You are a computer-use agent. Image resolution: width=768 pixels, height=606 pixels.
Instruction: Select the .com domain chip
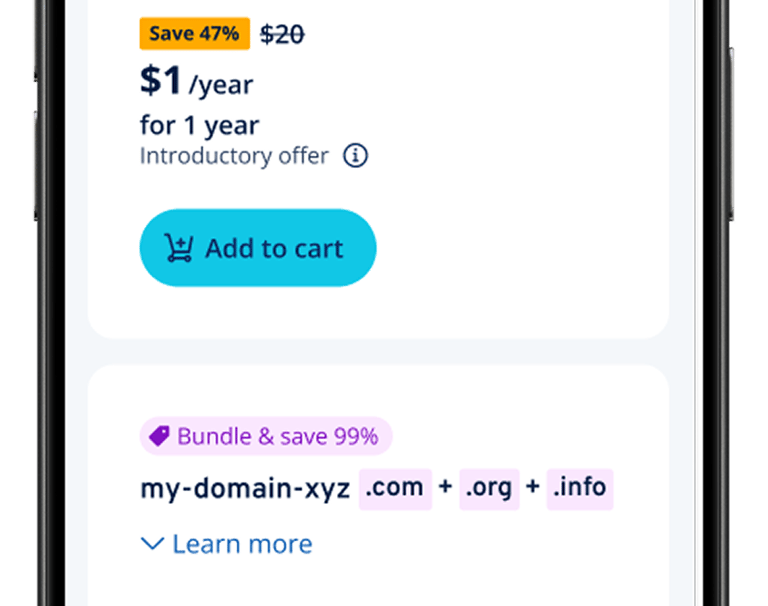(x=395, y=488)
